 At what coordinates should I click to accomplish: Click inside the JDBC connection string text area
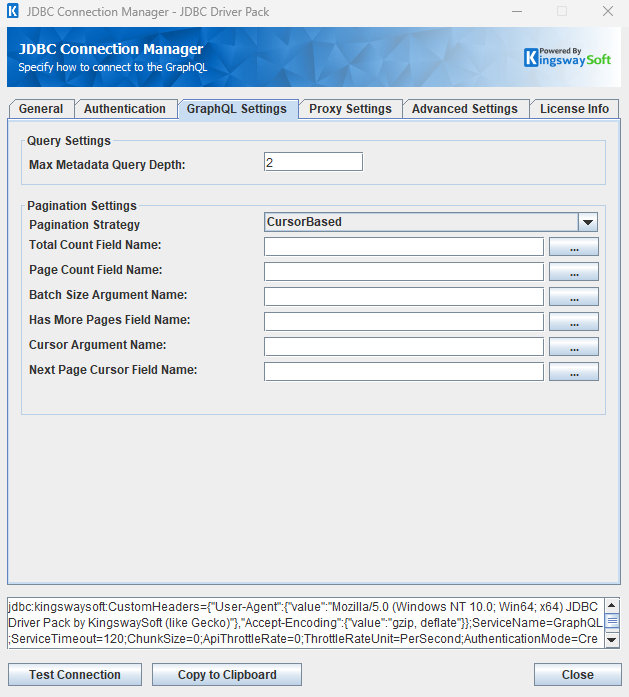[306, 623]
